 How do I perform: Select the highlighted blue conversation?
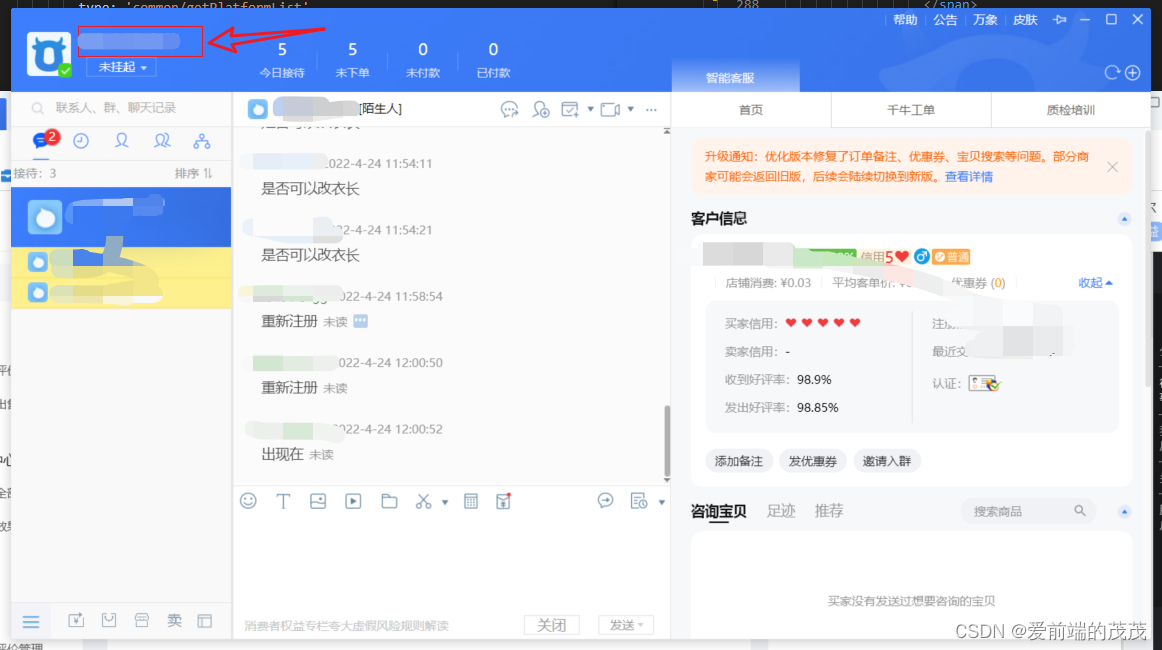pos(121,217)
